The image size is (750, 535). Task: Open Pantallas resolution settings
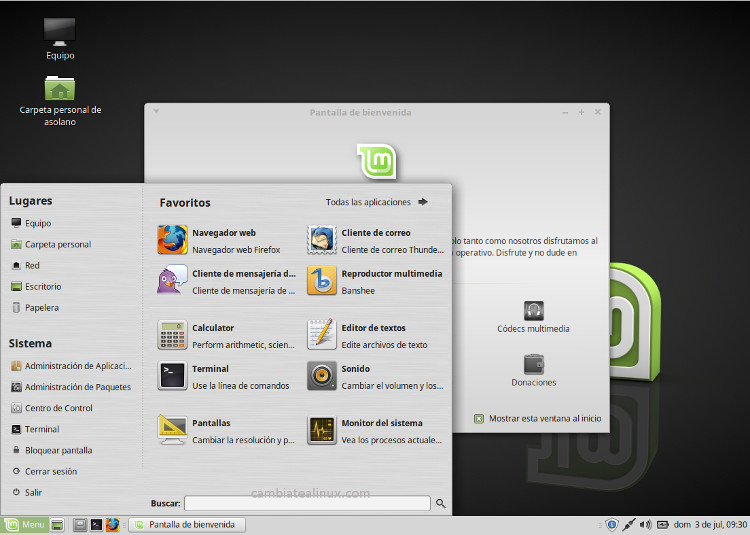coord(226,431)
